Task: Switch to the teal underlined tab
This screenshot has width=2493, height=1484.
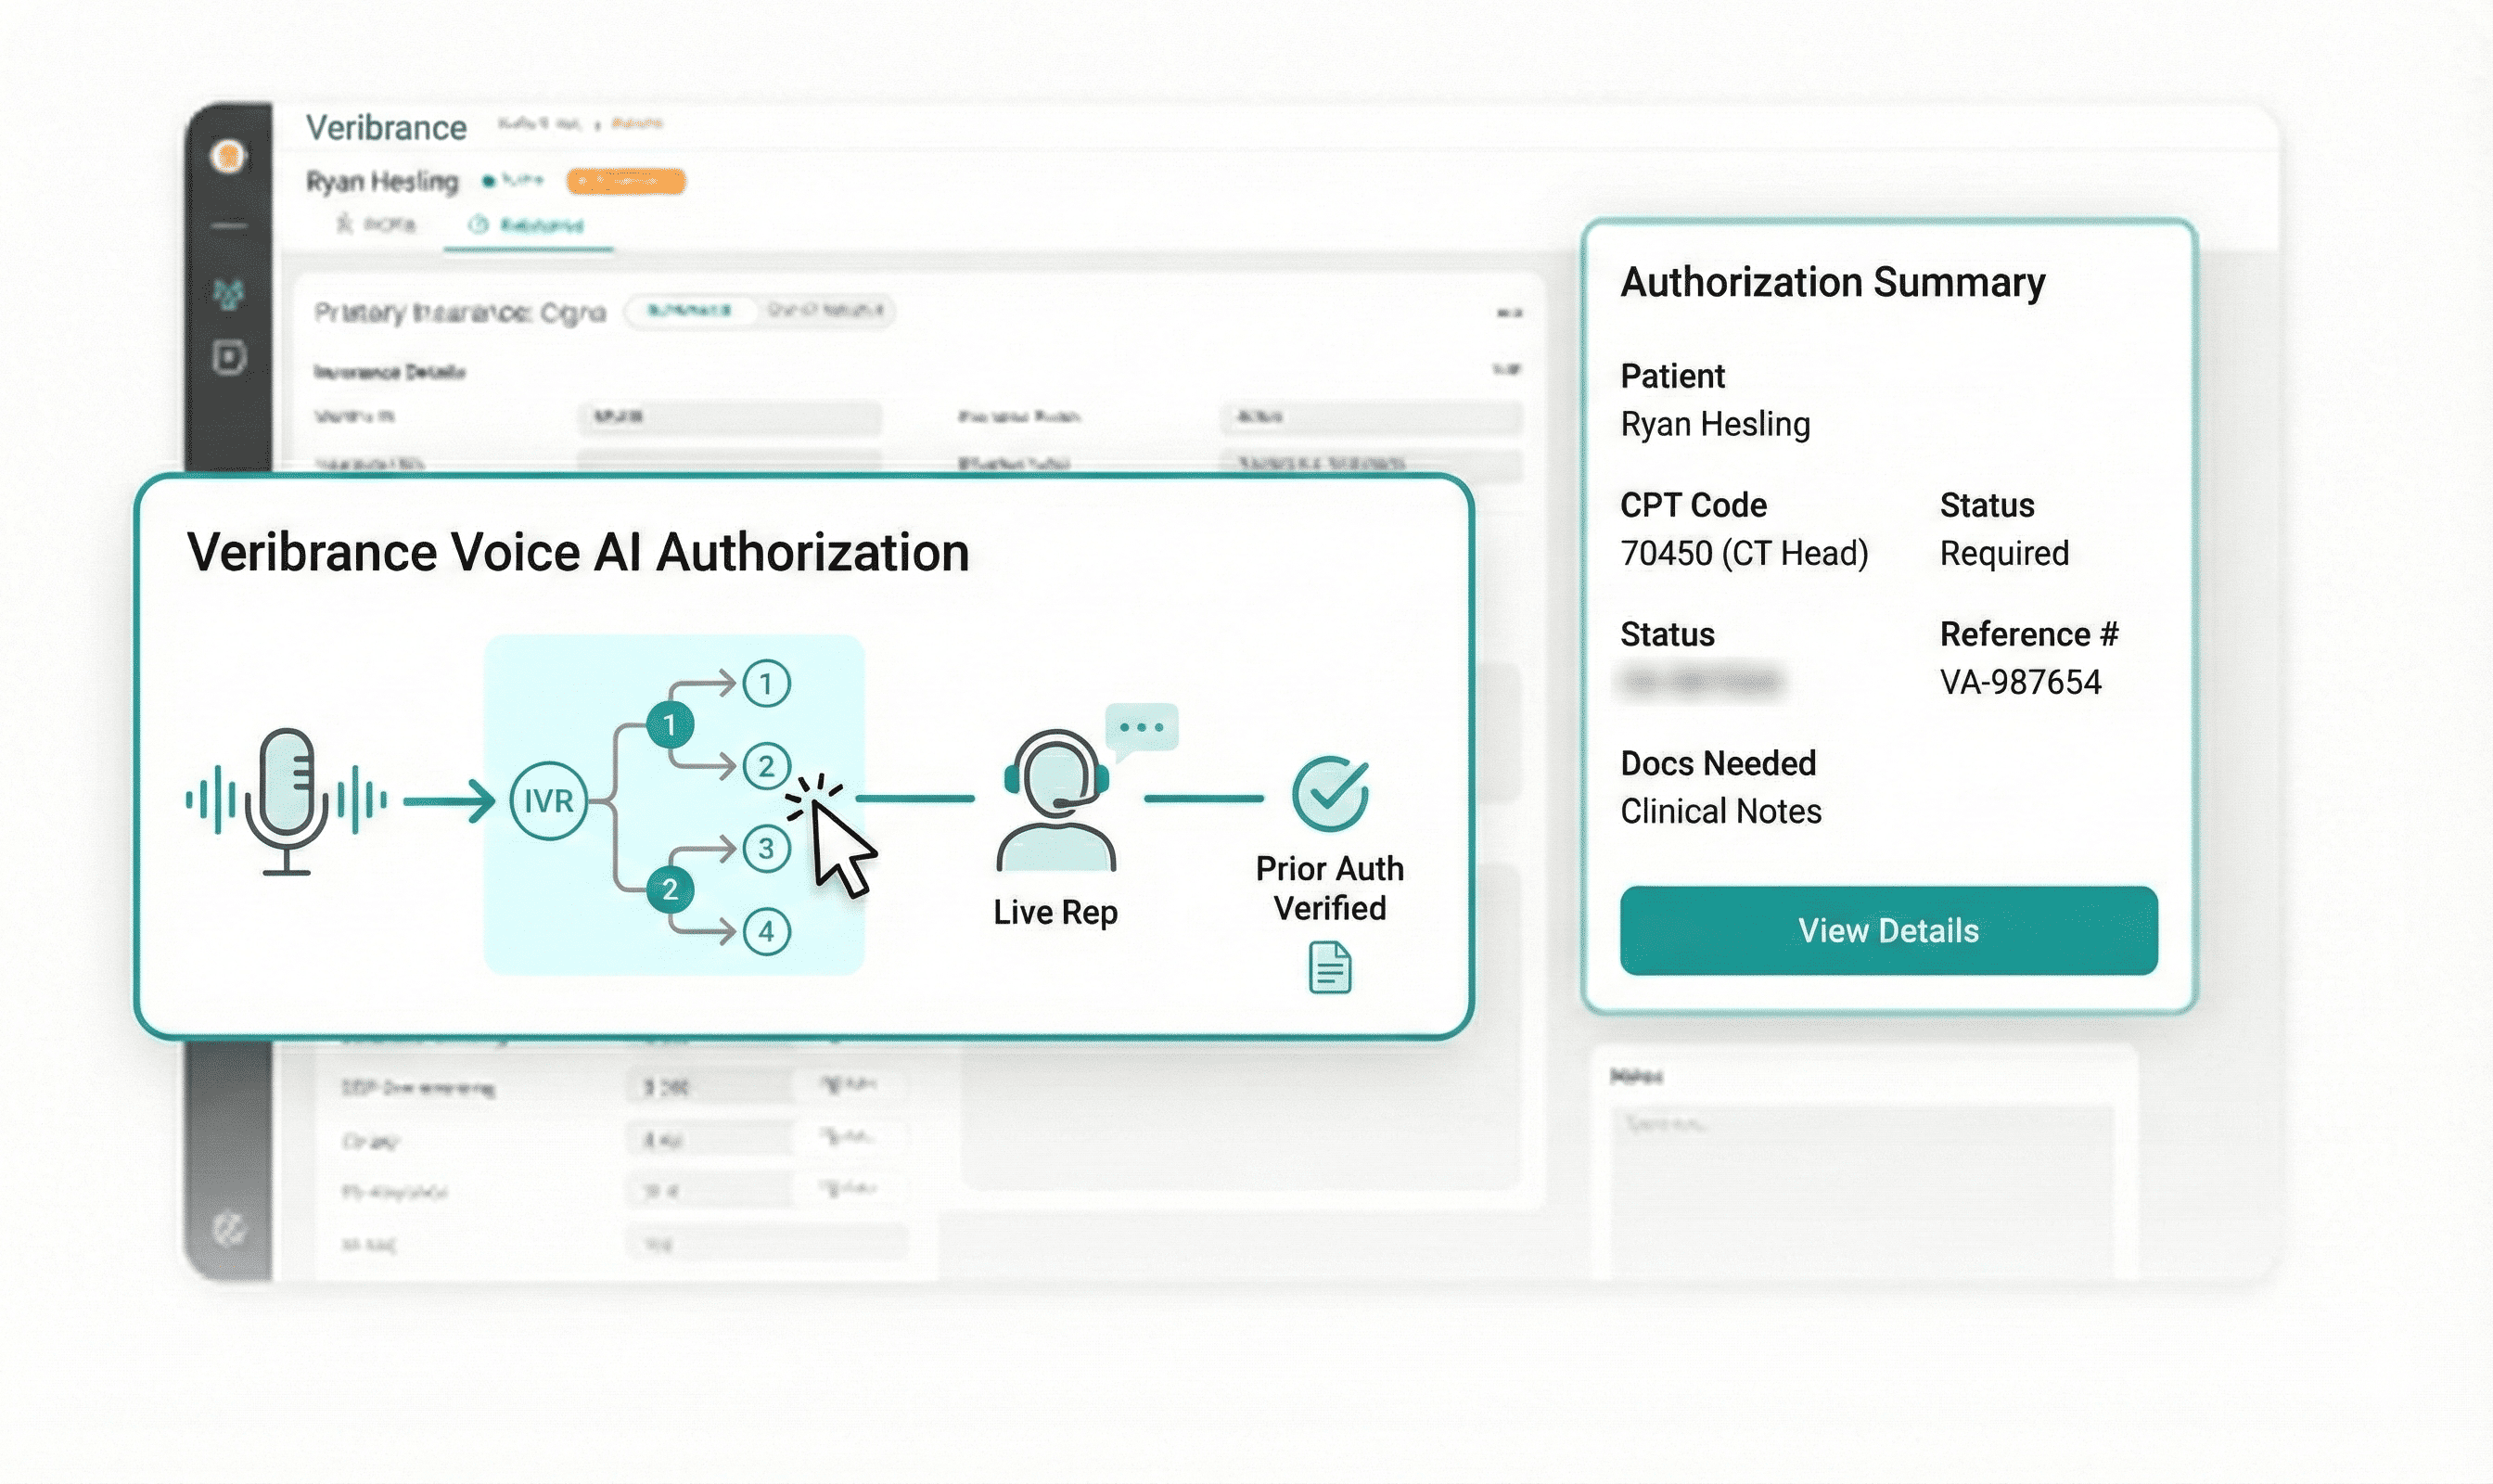Action: point(528,225)
